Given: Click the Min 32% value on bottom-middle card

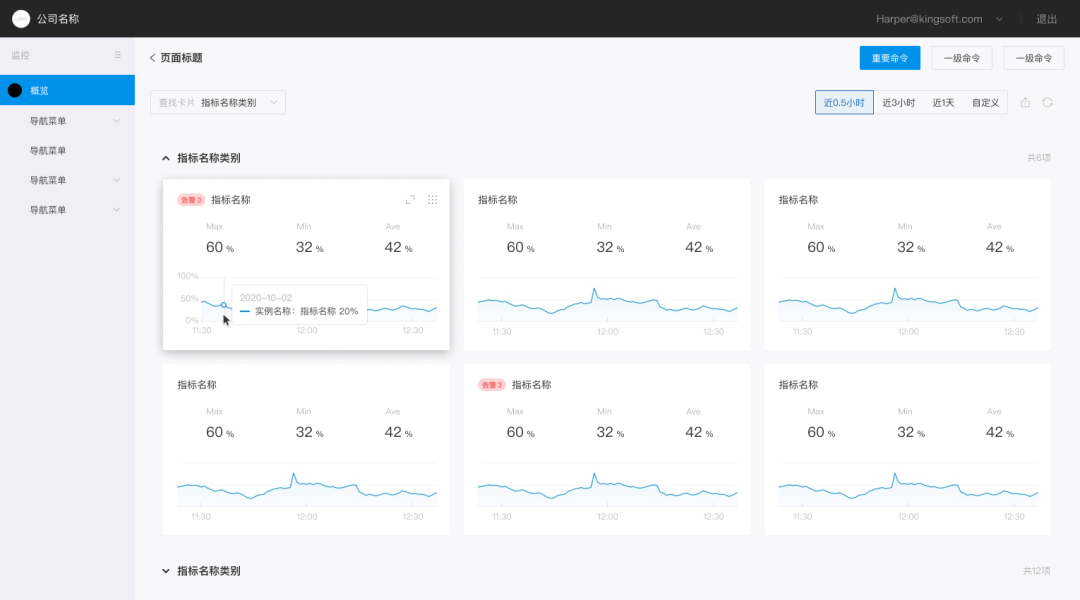Looking at the screenshot, I should 610,433.
